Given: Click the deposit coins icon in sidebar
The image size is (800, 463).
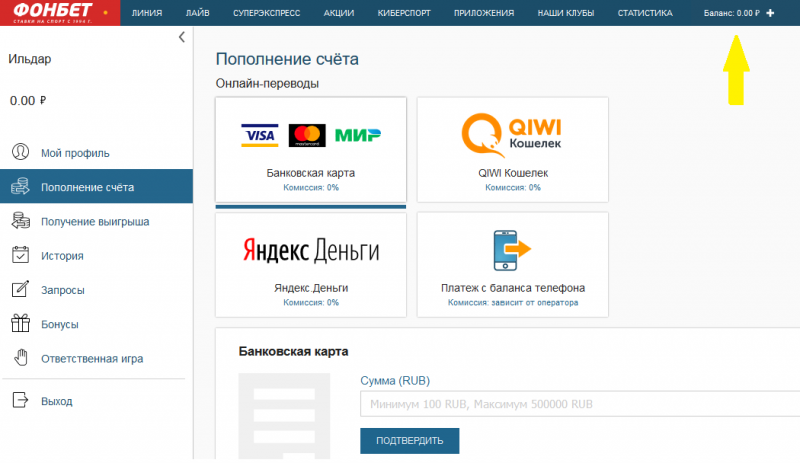Looking at the screenshot, I should (x=20, y=186).
